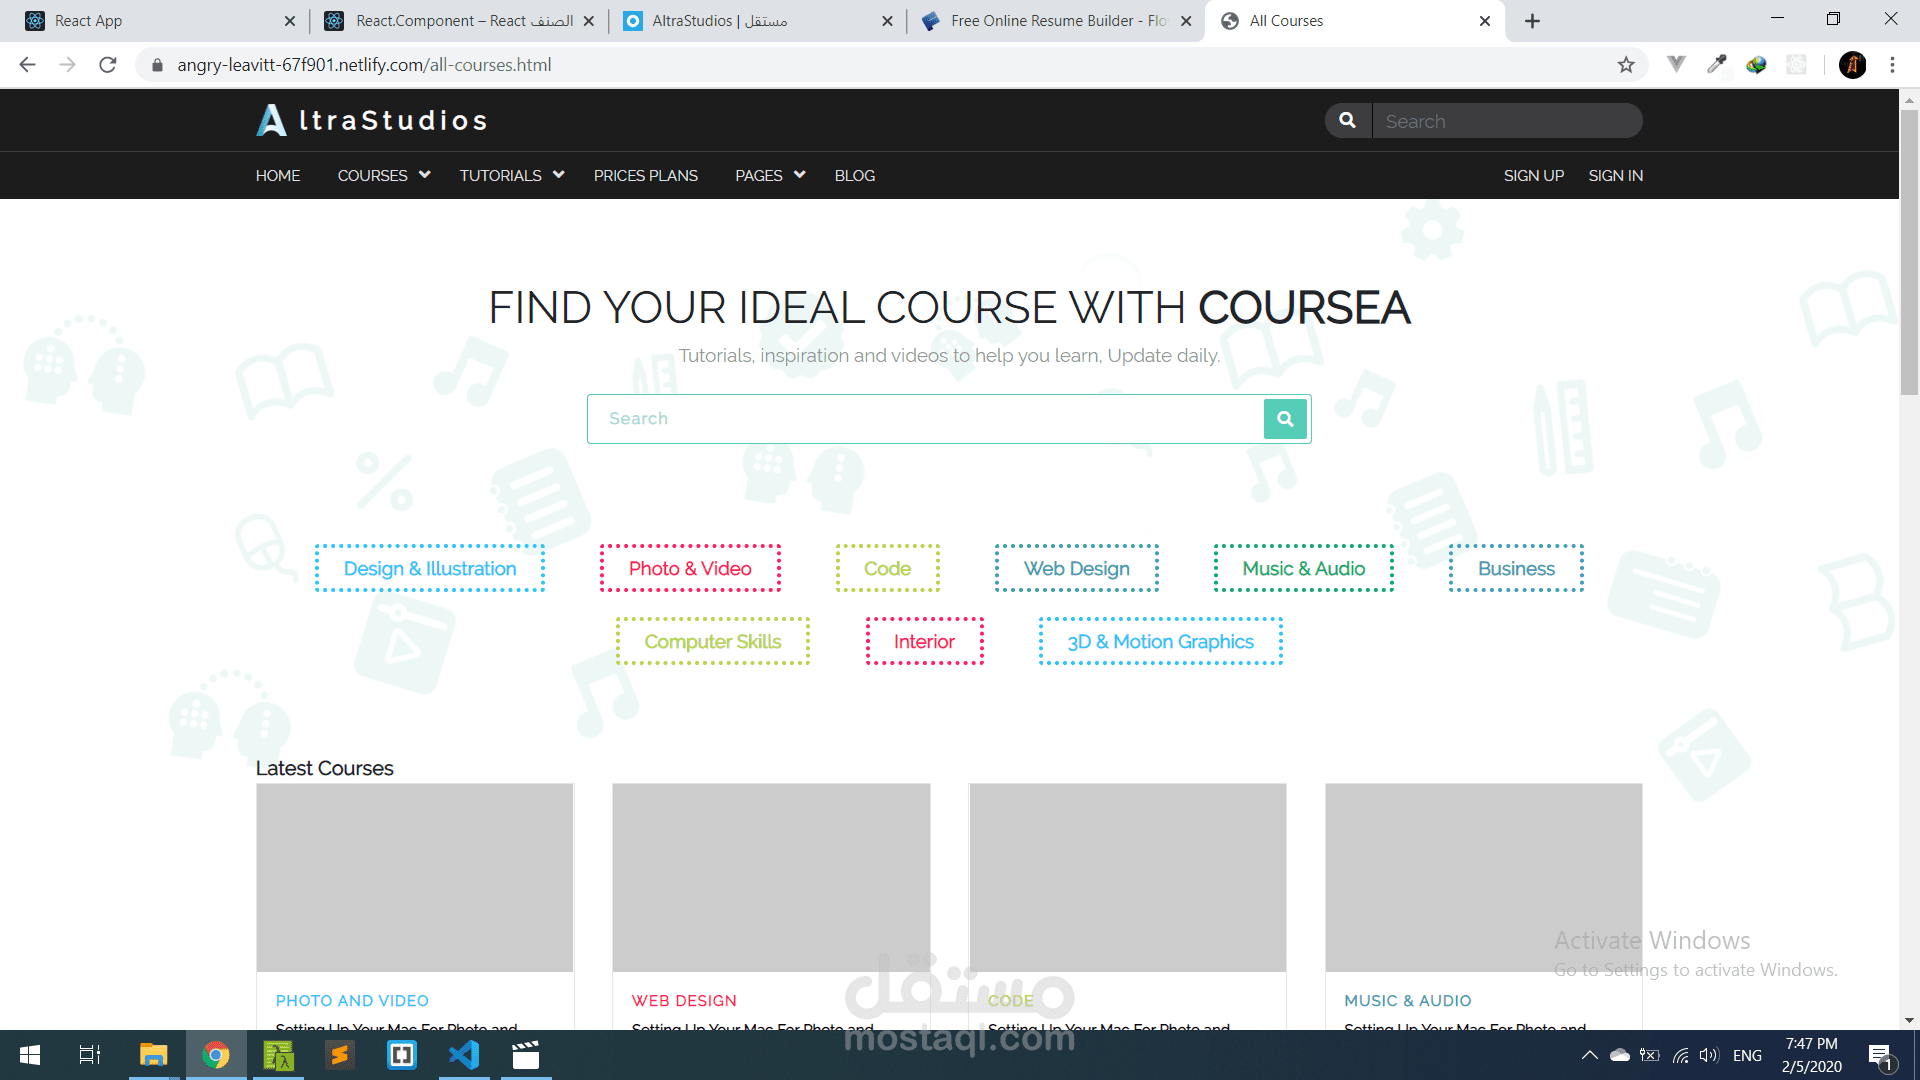Open the Prices Plans menu item
Viewport: 1920px width, 1080px height.
click(645, 175)
